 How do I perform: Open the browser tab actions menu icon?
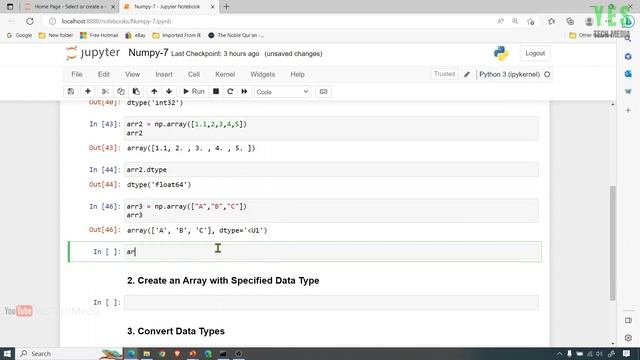pos(10,7)
